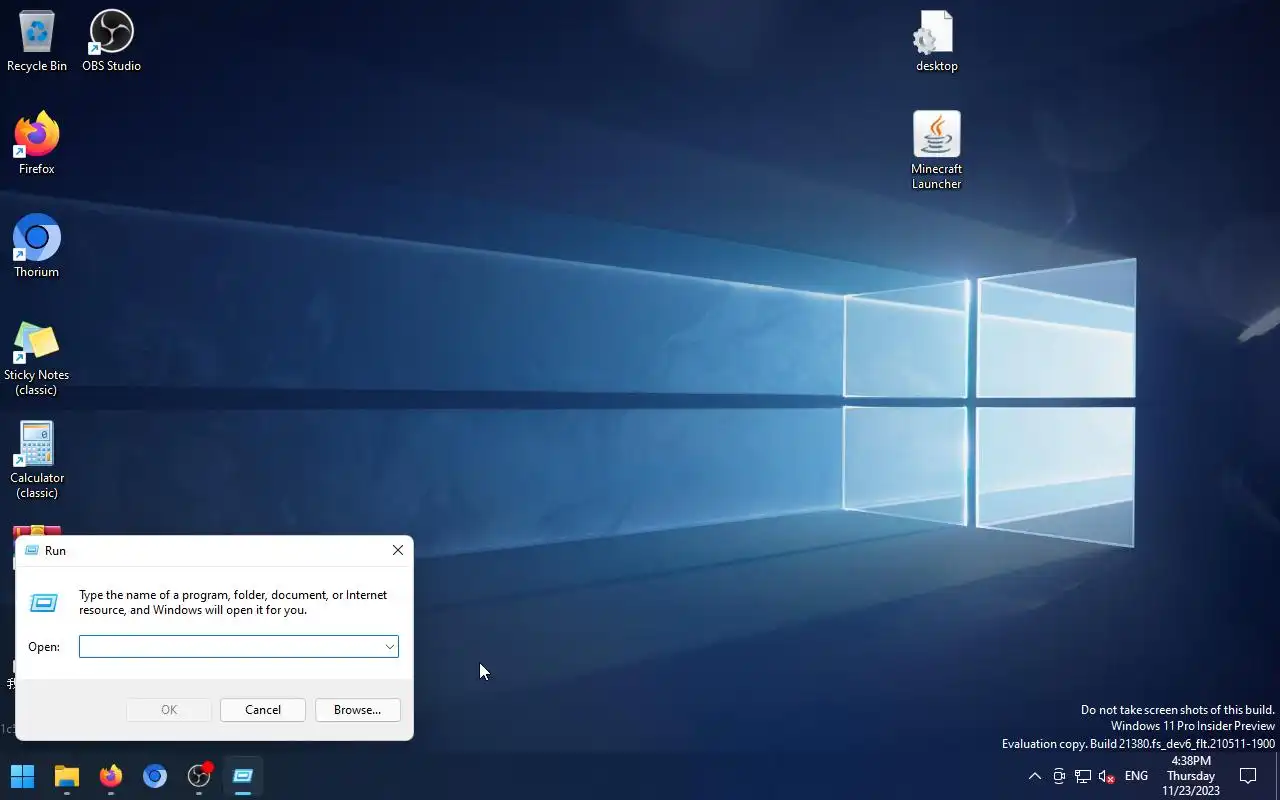Viewport: 1280px width, 800px height.
Task: Select the OBS Studio desktop shortcut
Action: [111, 40]
